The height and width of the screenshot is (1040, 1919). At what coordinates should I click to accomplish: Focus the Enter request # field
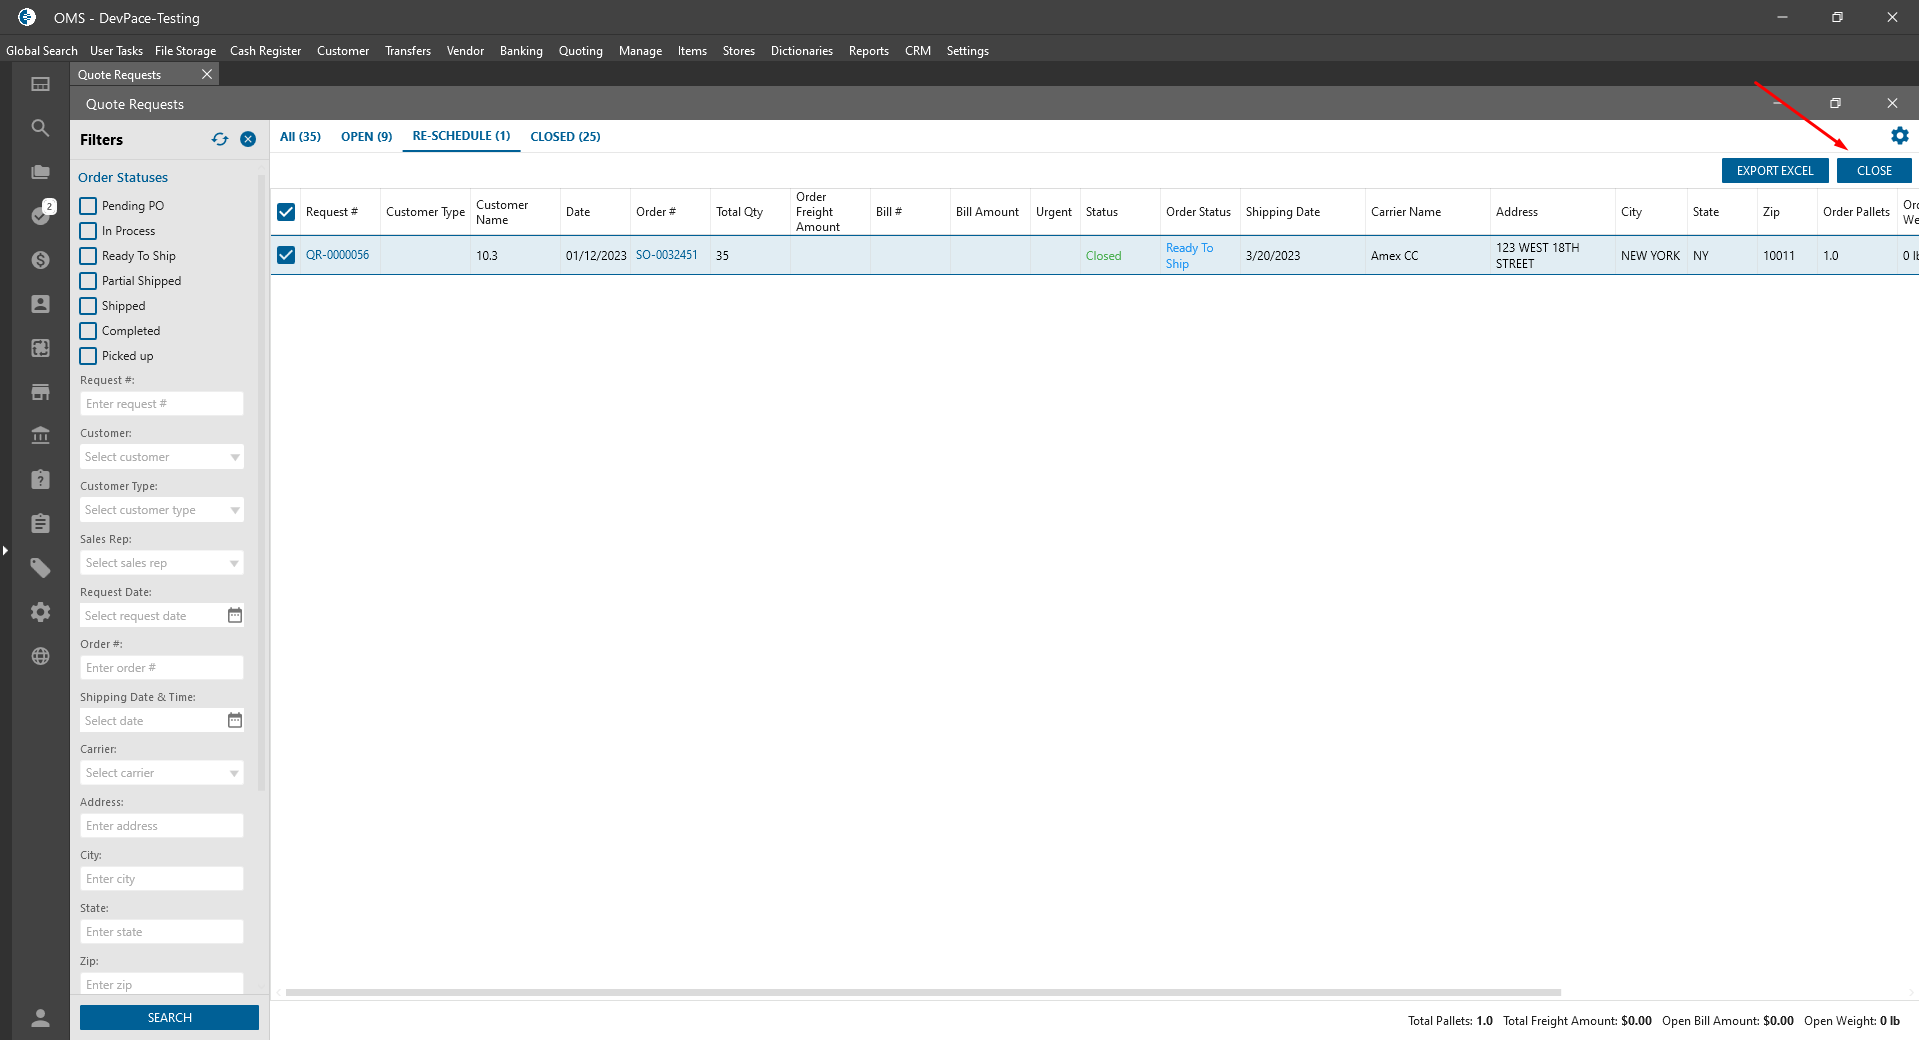point(162,404)
